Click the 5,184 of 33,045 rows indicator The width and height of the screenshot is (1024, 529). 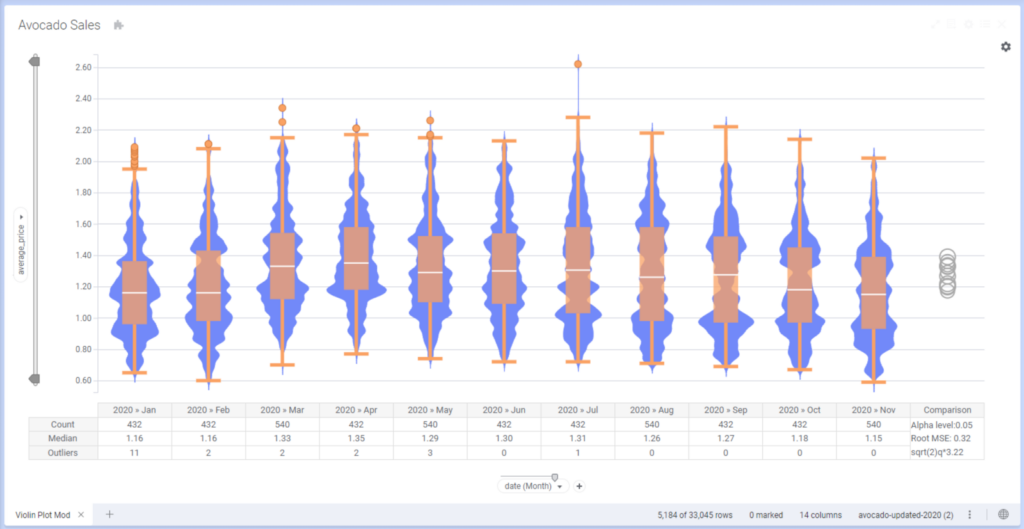[x=699, y=514]
